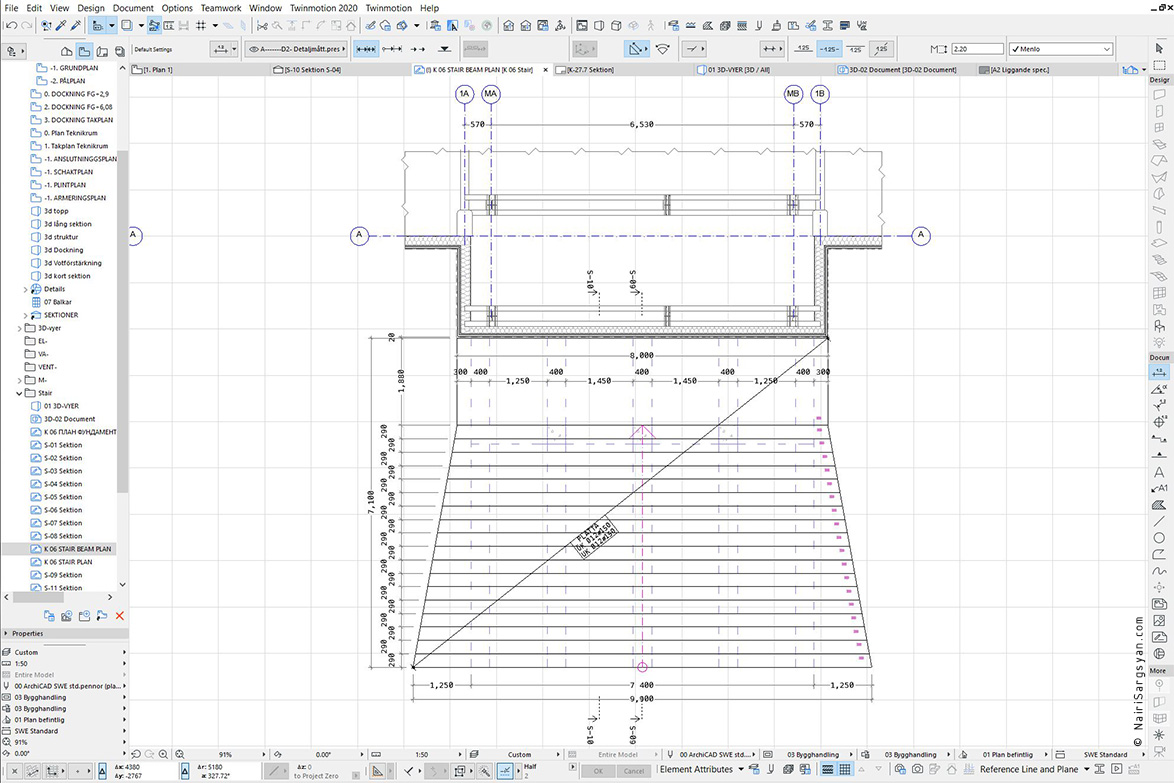Open the Teamwork menu
This screenshot has width=1174, height=783.
pyautogui.click(x=221, y=8)
